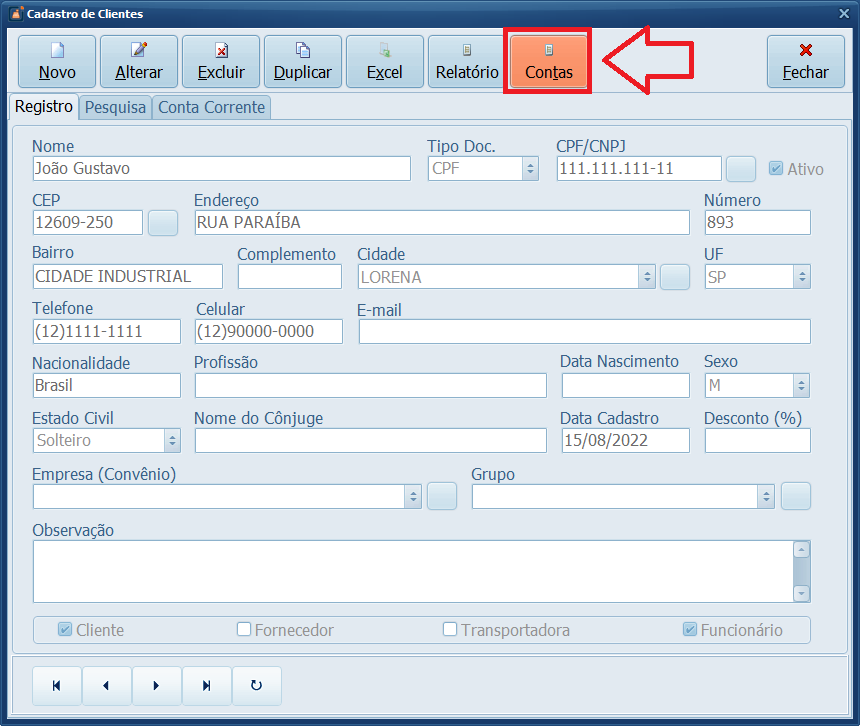Open the Conta Corrente tab
This screenshot has width=860, height=726.
click(x=211, y=107)
